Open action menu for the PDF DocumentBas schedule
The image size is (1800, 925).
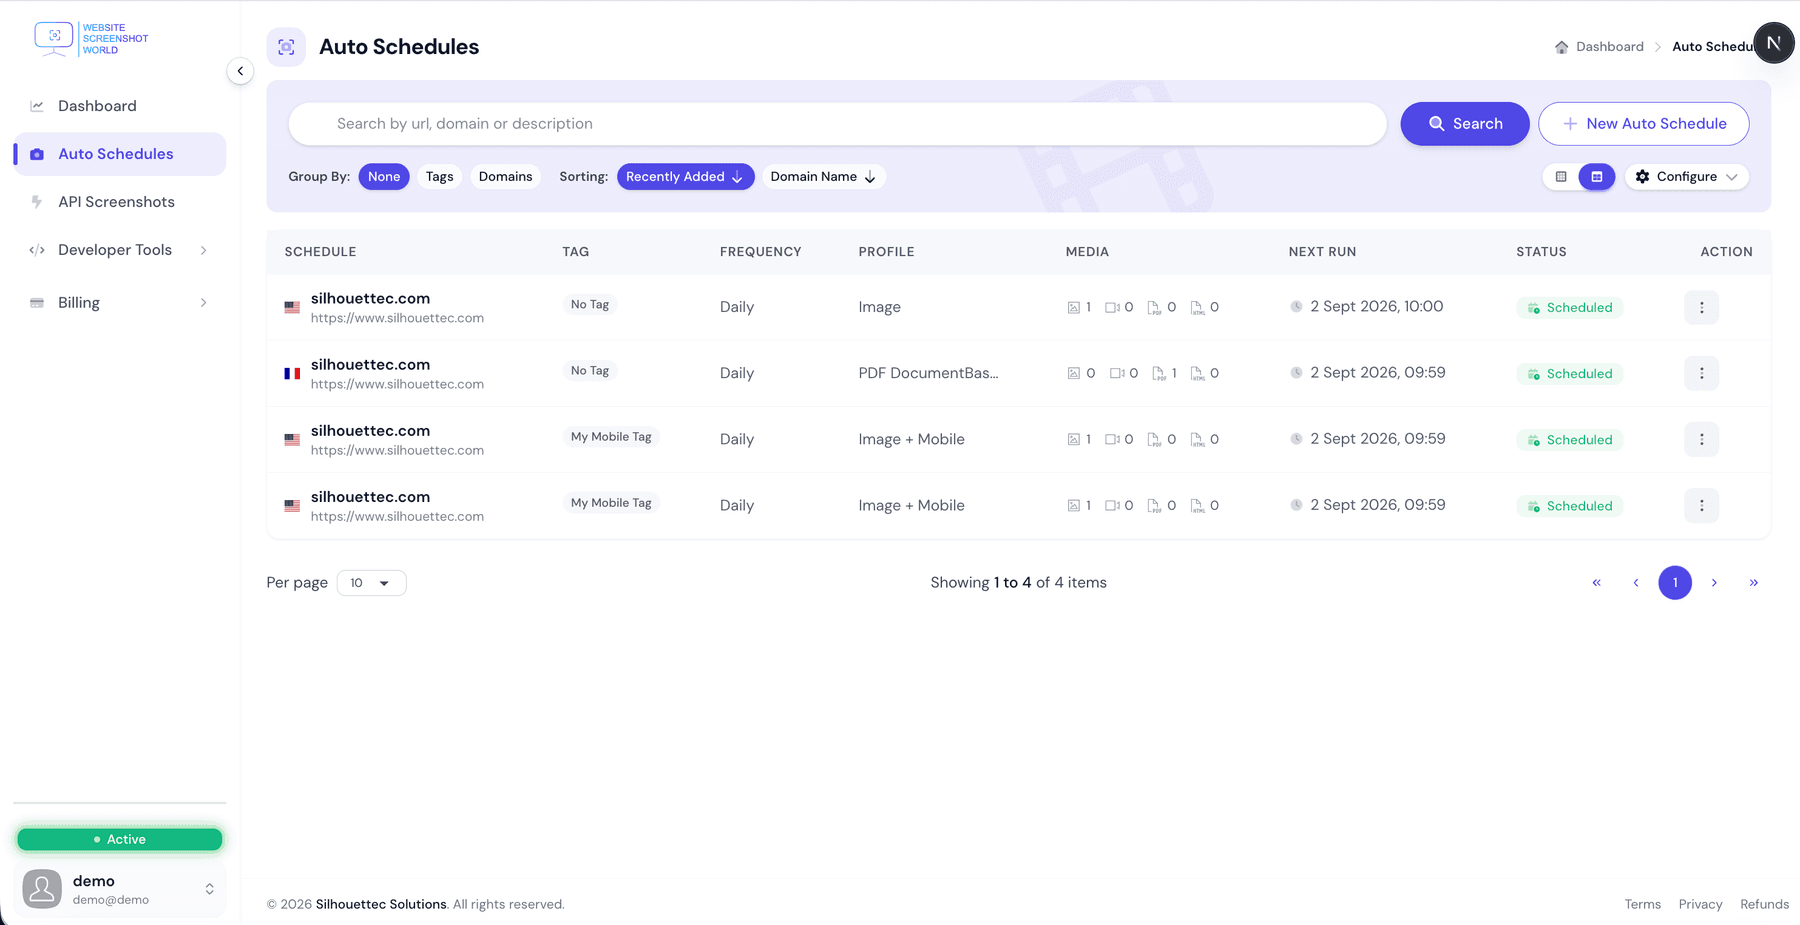pyautogui.click(x=1701, y=373)
